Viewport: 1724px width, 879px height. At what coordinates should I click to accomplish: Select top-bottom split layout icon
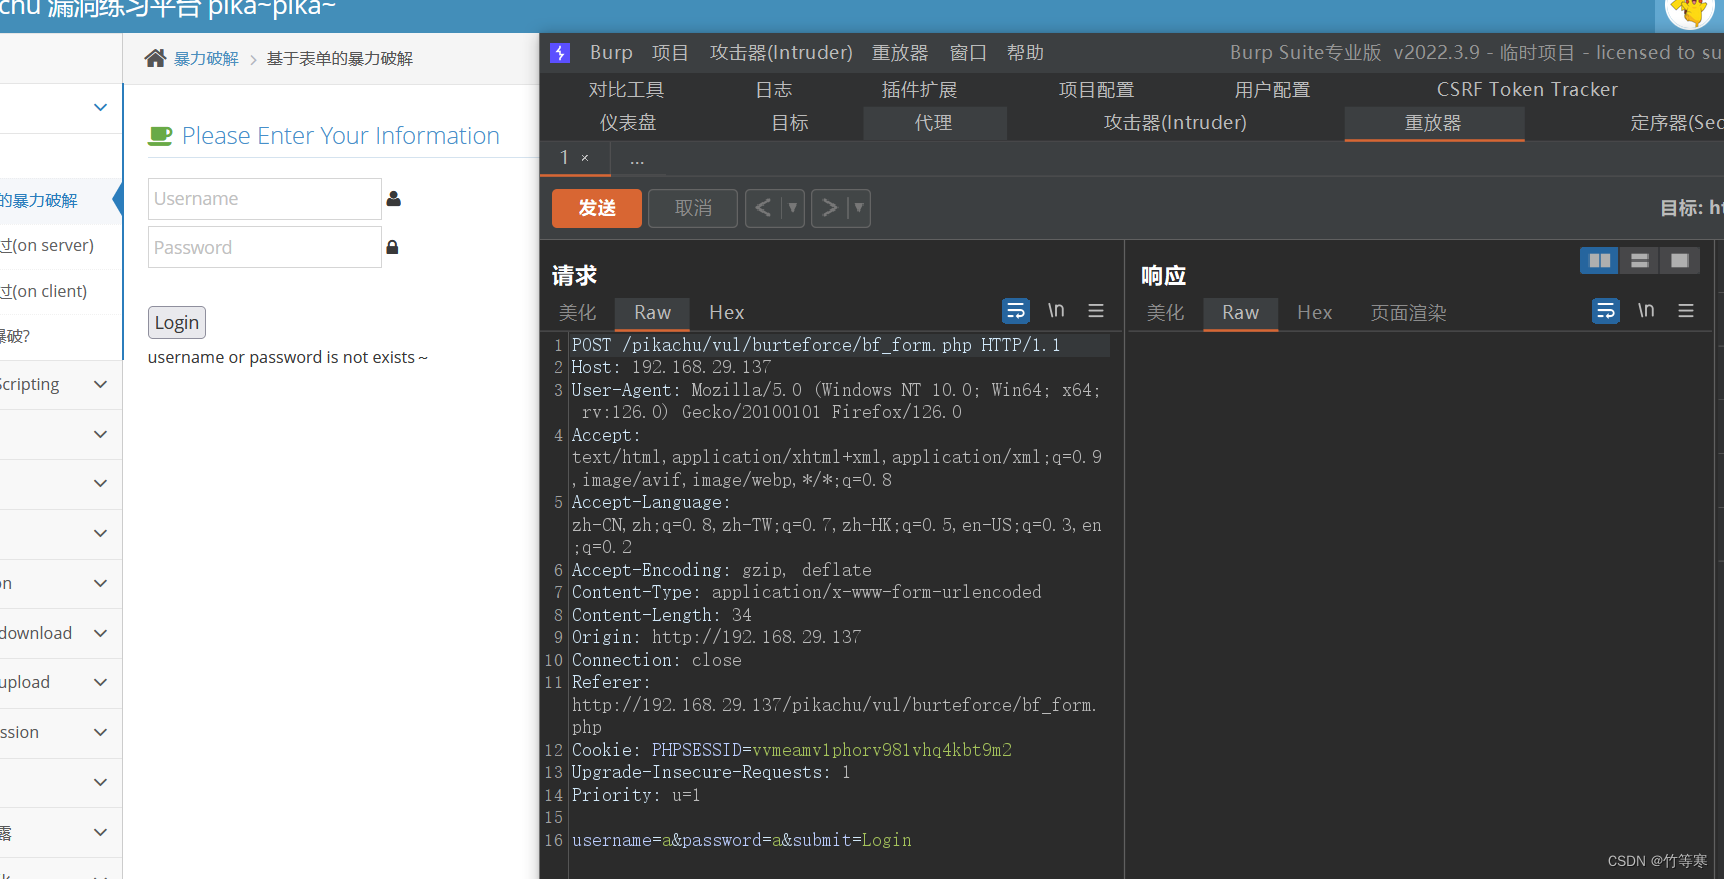pos(1640,261)
